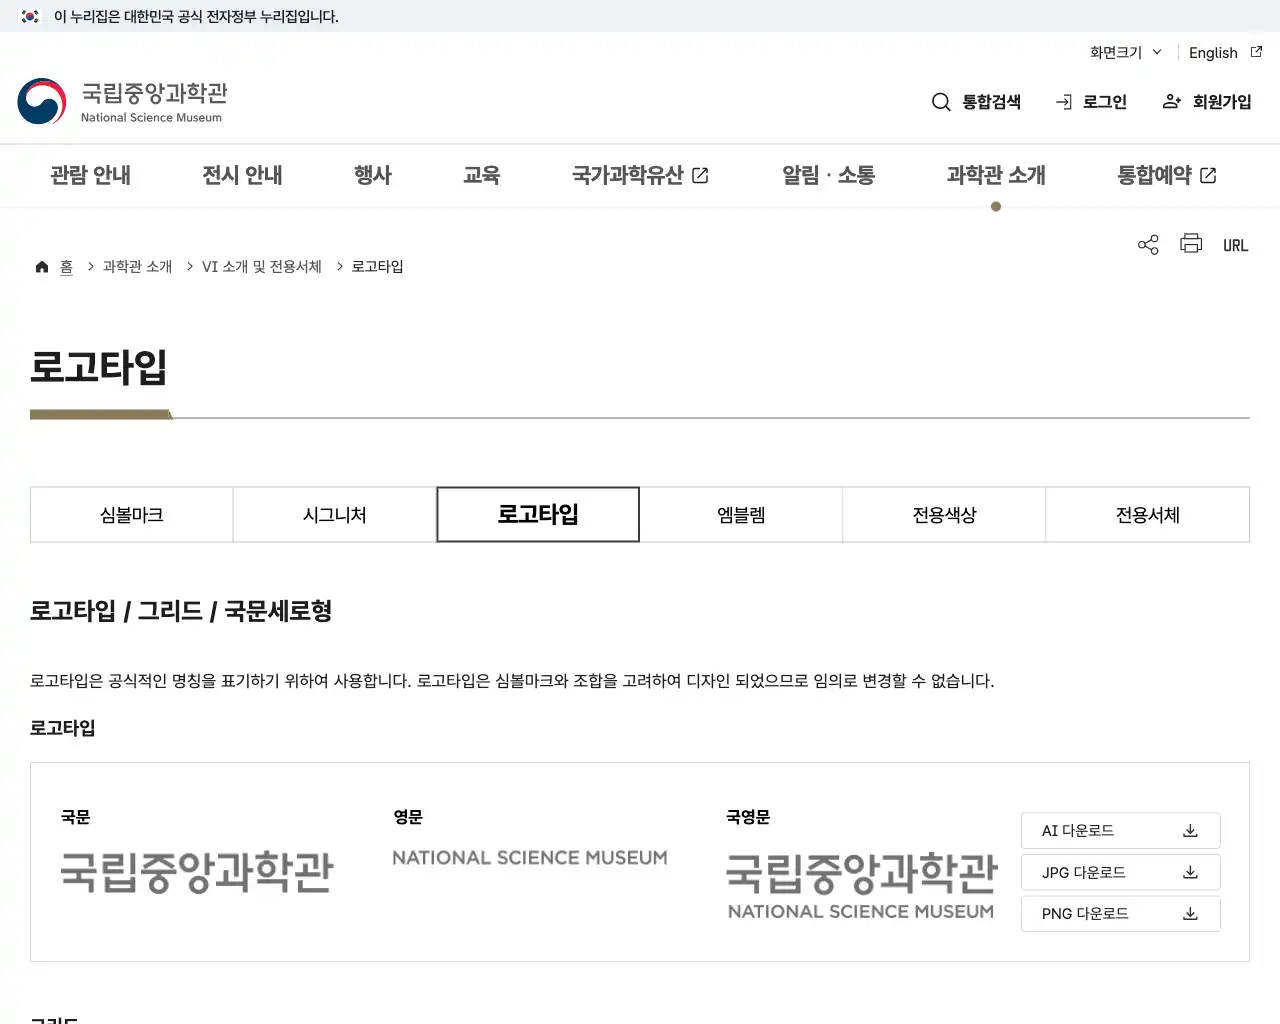Open the 통합검색 search icon
Screen dimensions: 1280x1024
[x=941, y=101]
